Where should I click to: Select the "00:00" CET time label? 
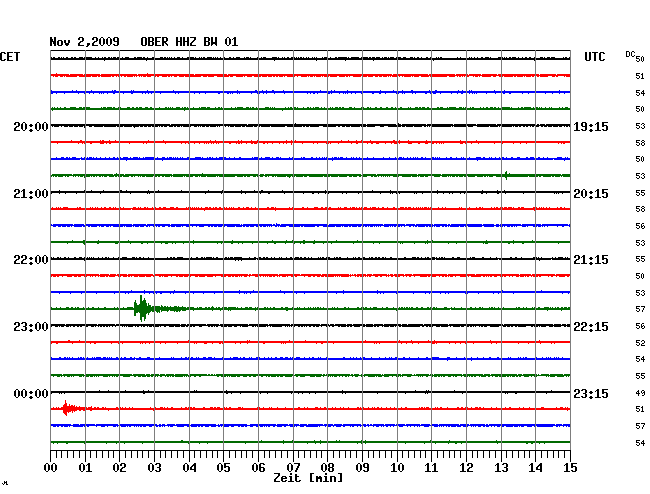click(x=31, y=394)
